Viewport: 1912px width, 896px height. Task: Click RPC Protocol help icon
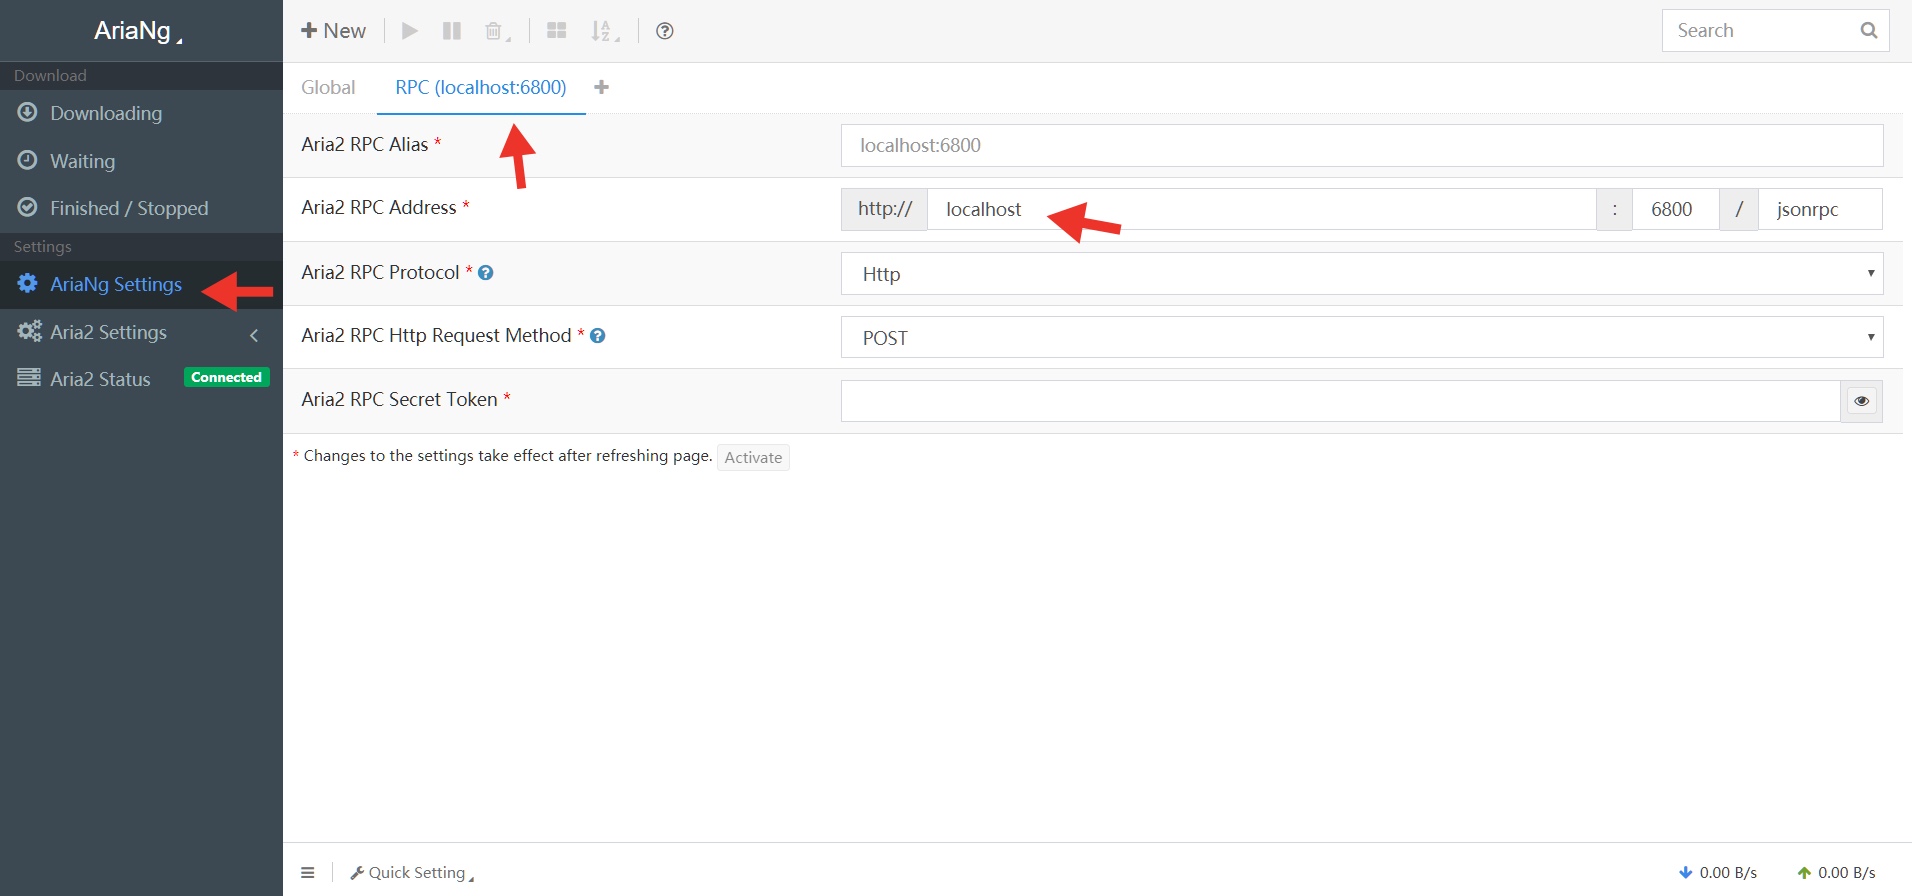486,273
